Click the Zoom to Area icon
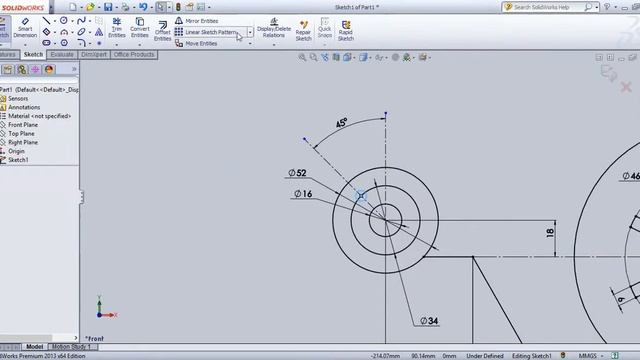The image size is (640, 360). coord(313,58)
